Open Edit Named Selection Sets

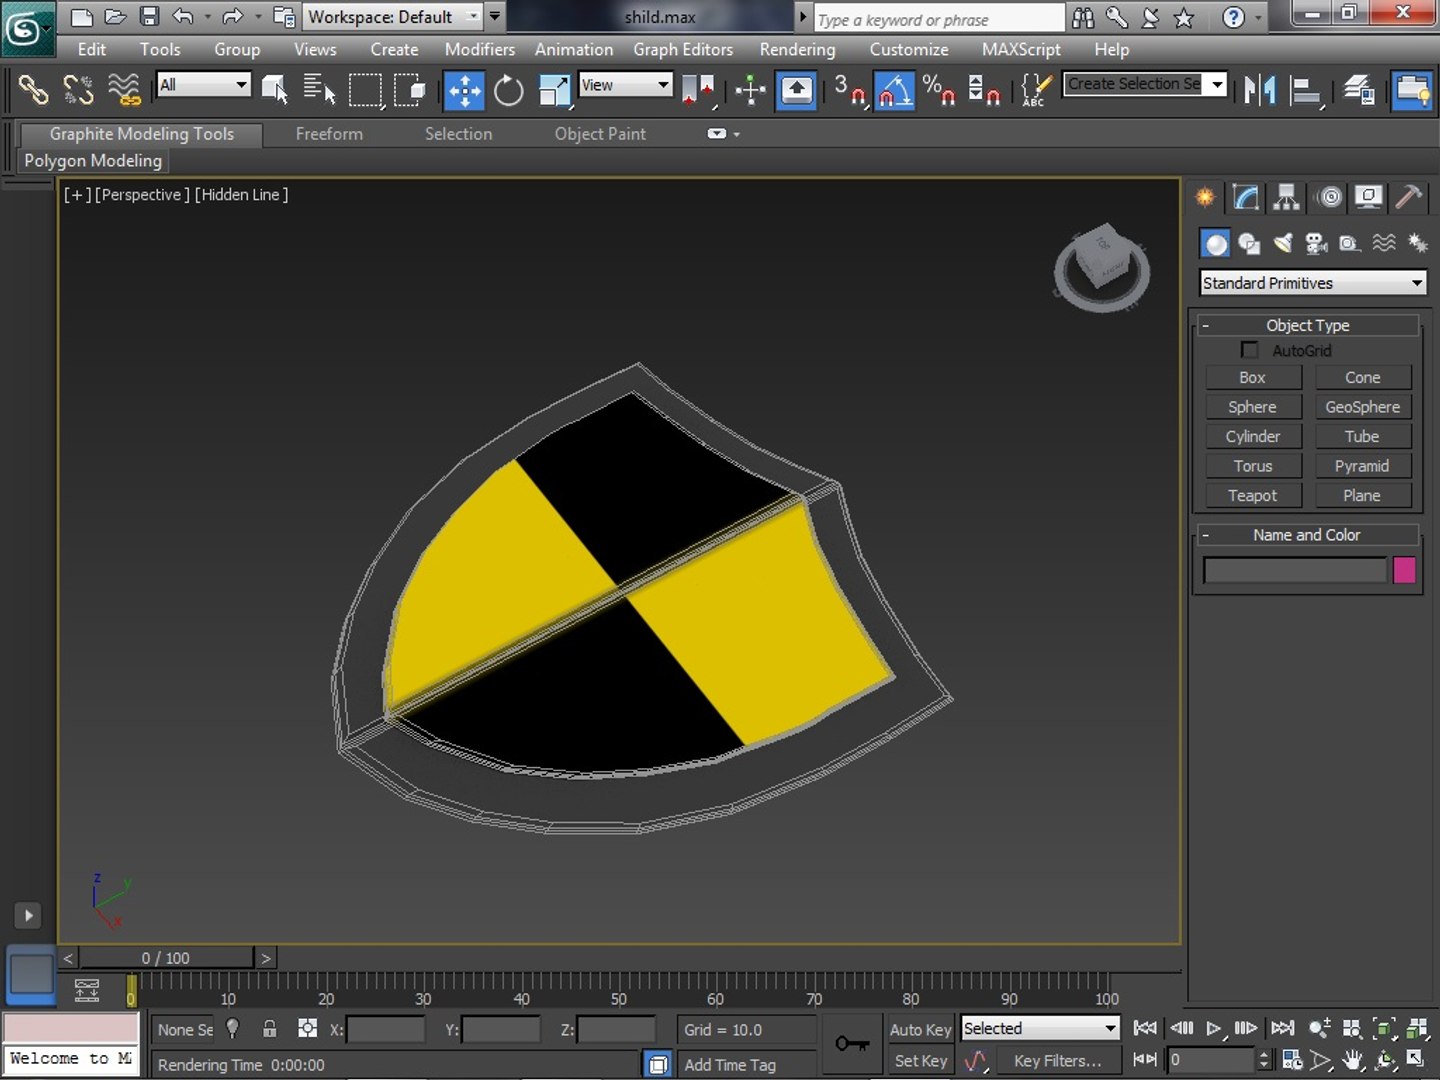point(1036,90)
